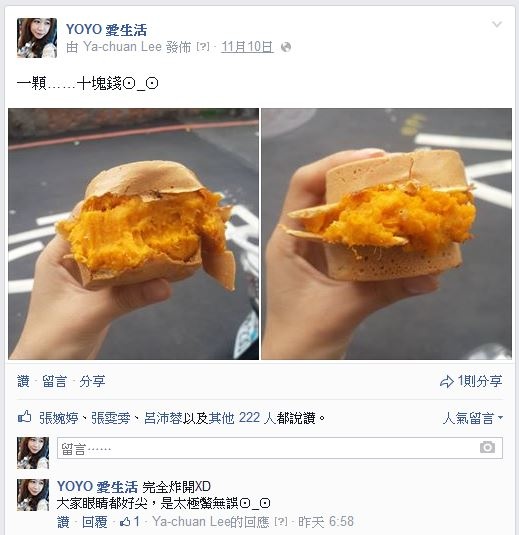Click the share arrow icon next to 1則分享
This screenshot has height=535, width=519.
tap(446, 381)
